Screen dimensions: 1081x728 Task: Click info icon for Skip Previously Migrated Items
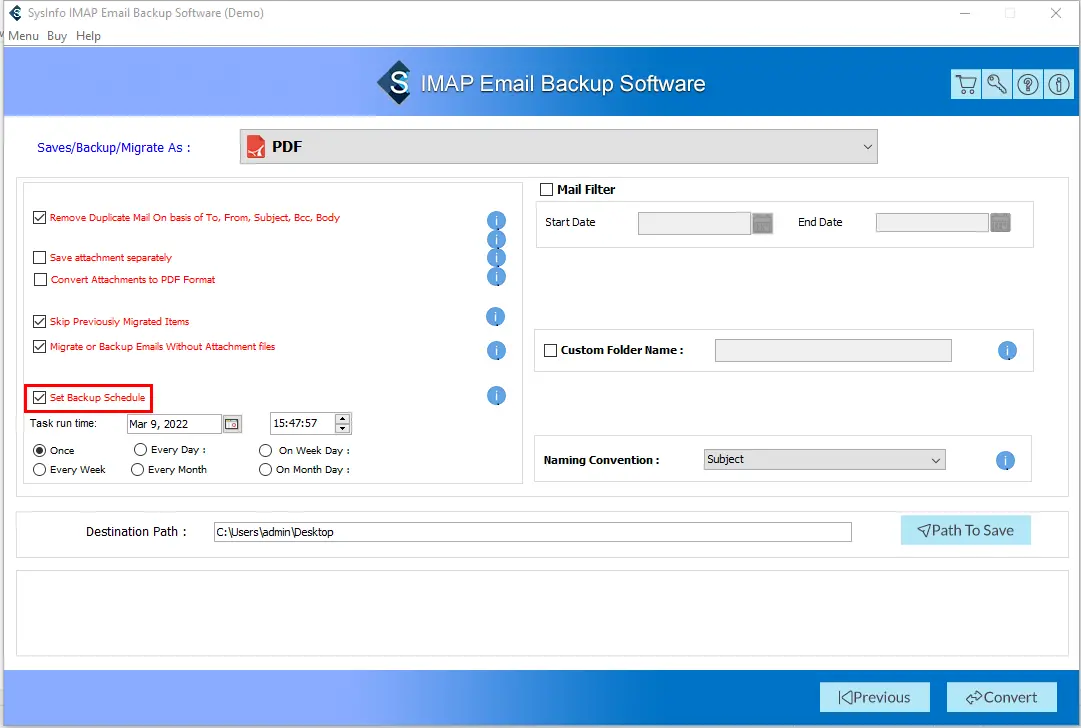[x=495, y=317]
